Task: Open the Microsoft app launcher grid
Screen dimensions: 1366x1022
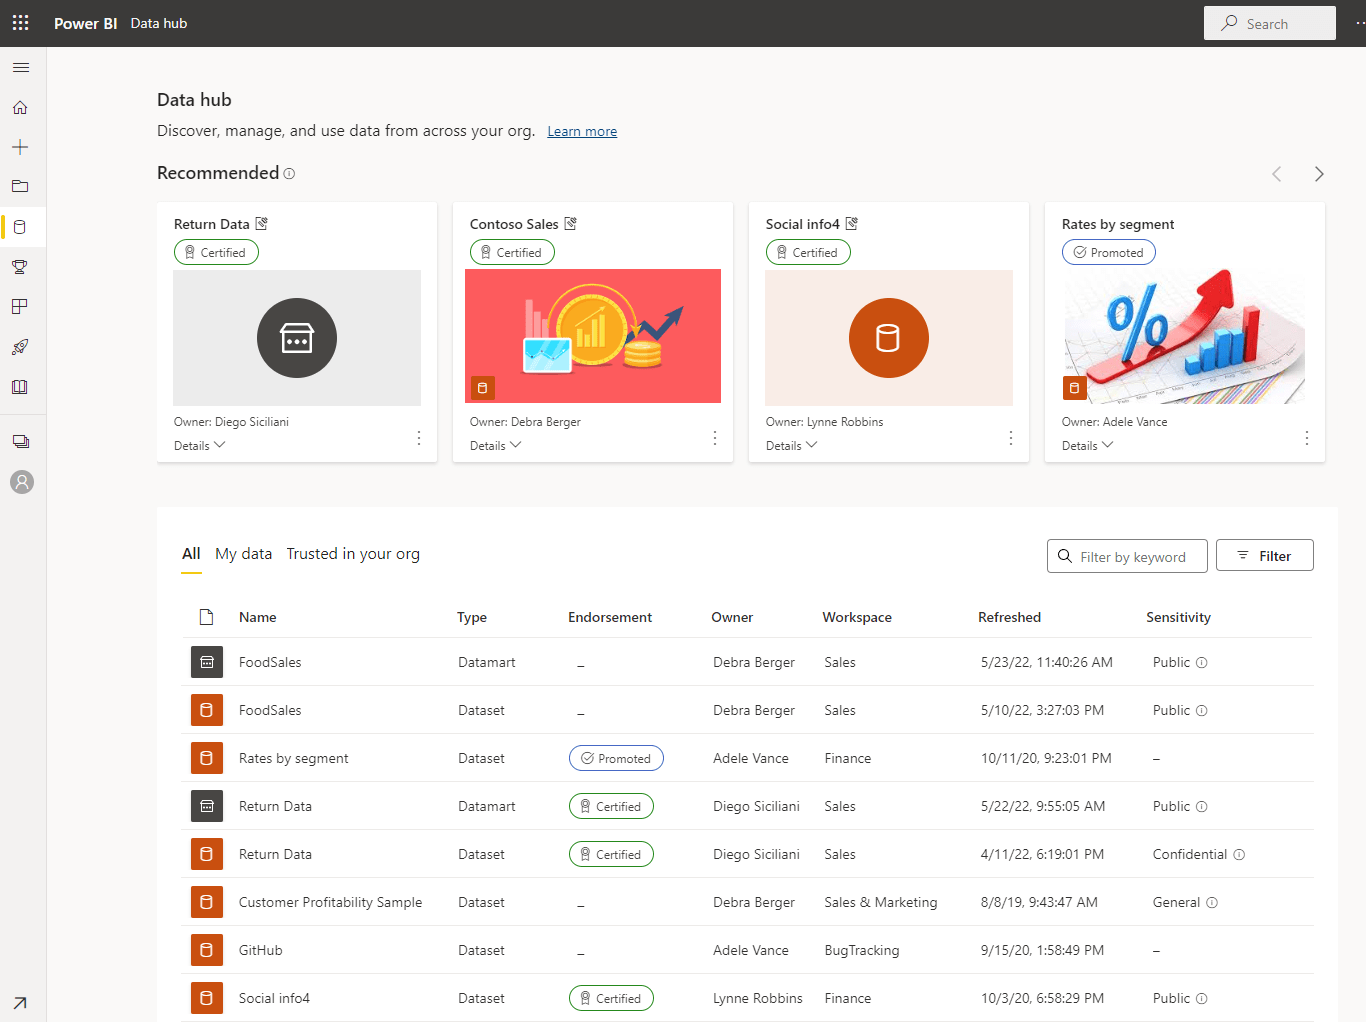Action: (x=20, y=22)
